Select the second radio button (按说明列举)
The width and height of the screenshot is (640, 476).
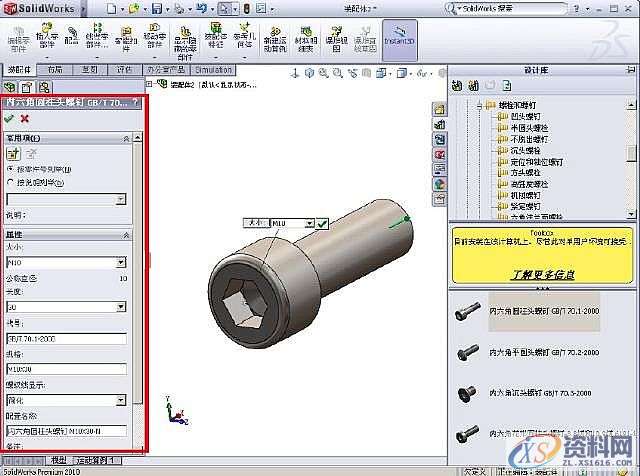pyautogui.click(x=11, y=182)
